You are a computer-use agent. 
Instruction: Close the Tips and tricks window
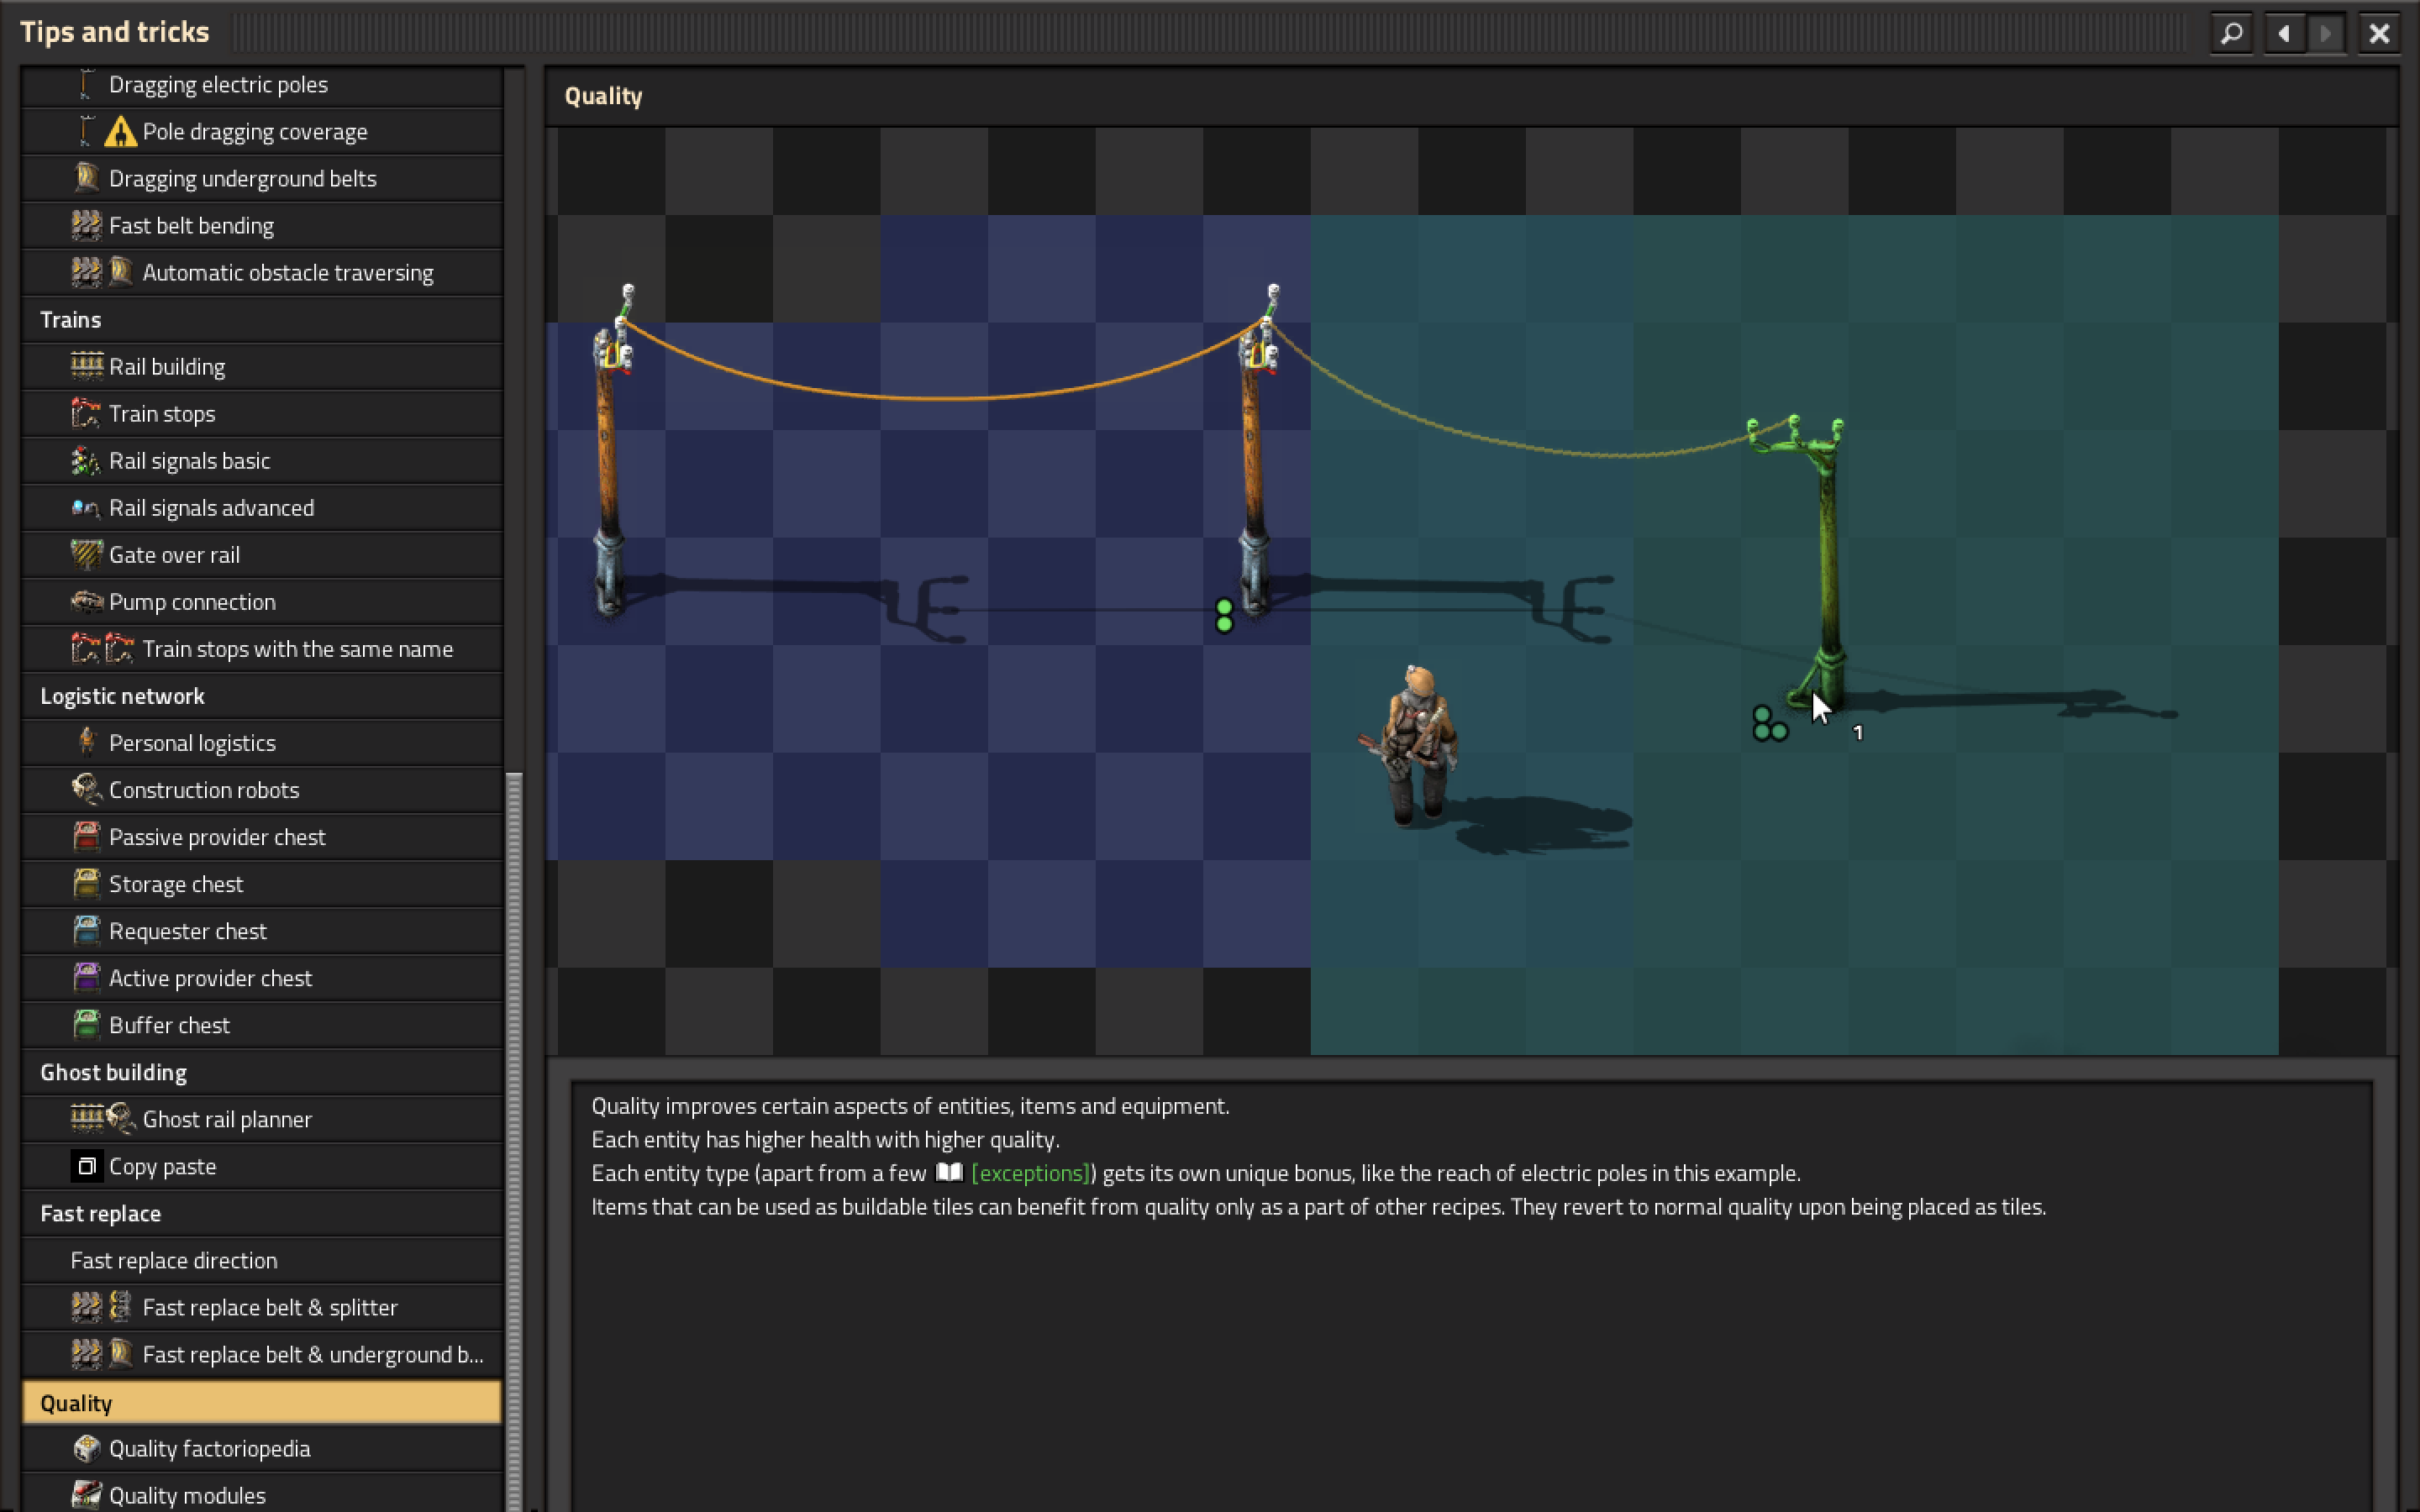pos(2379,33)
